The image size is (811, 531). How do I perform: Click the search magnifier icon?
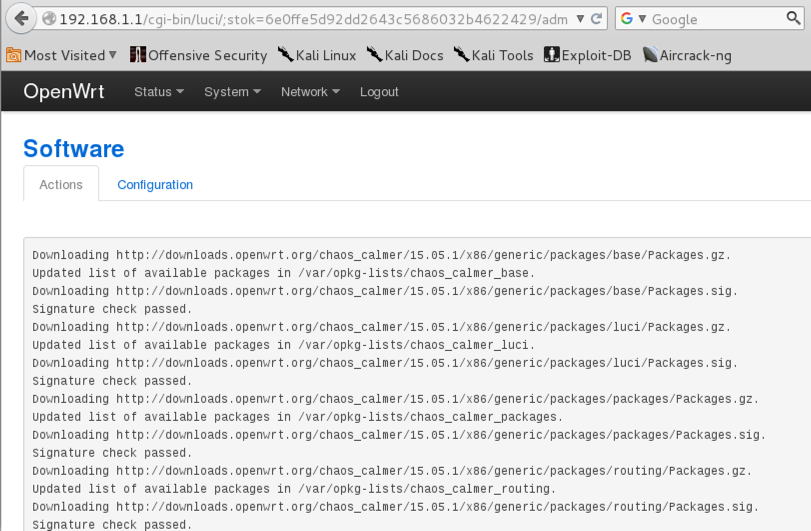click(793, 19)
